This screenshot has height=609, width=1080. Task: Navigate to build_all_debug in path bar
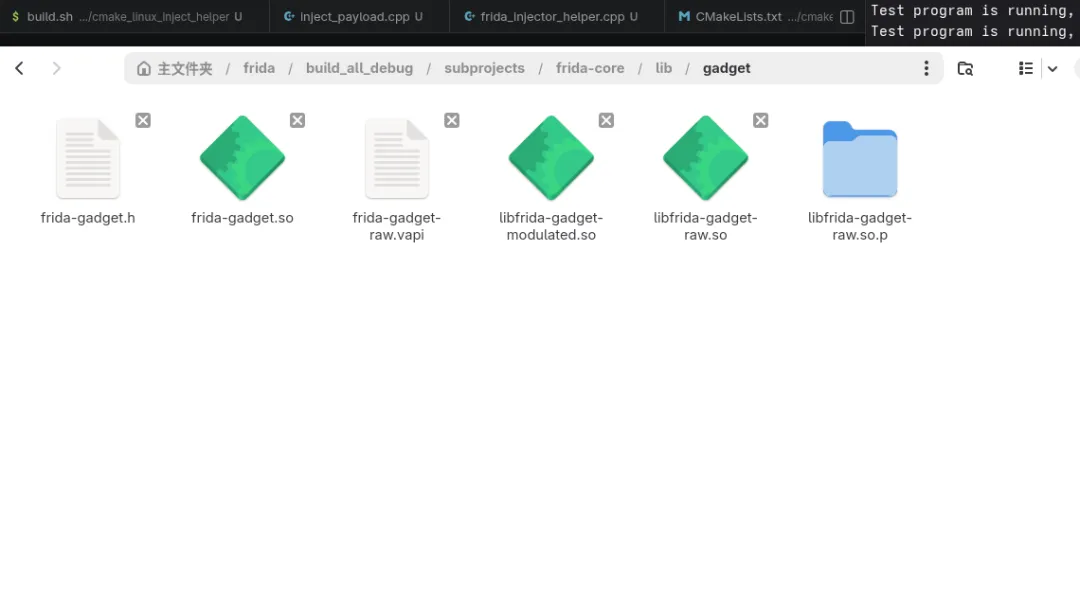coord(360,68)
